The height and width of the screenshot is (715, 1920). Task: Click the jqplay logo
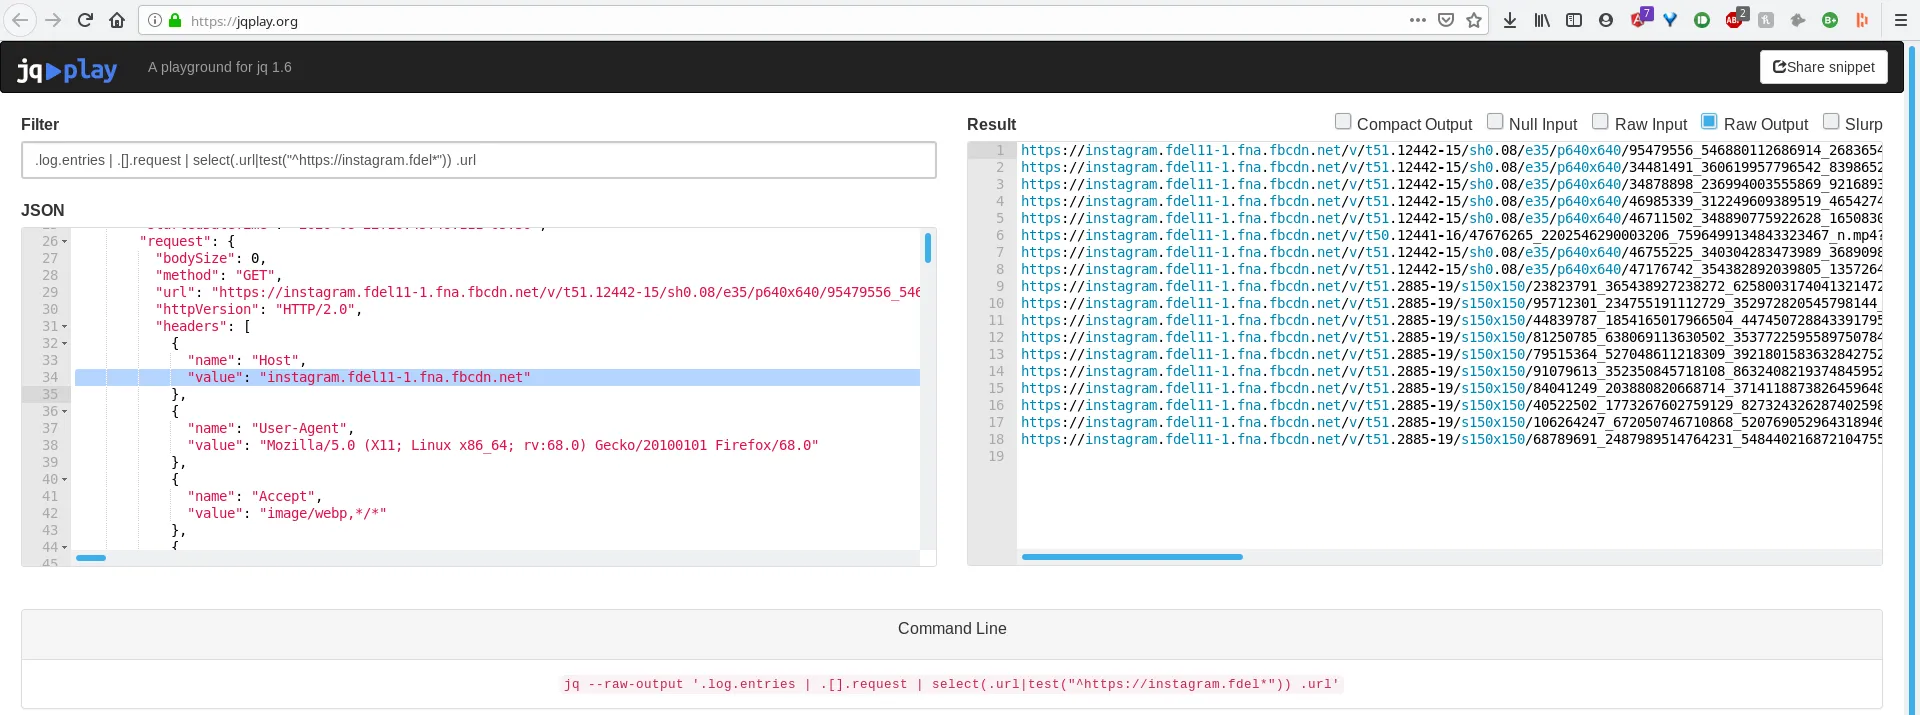point(67,69)
